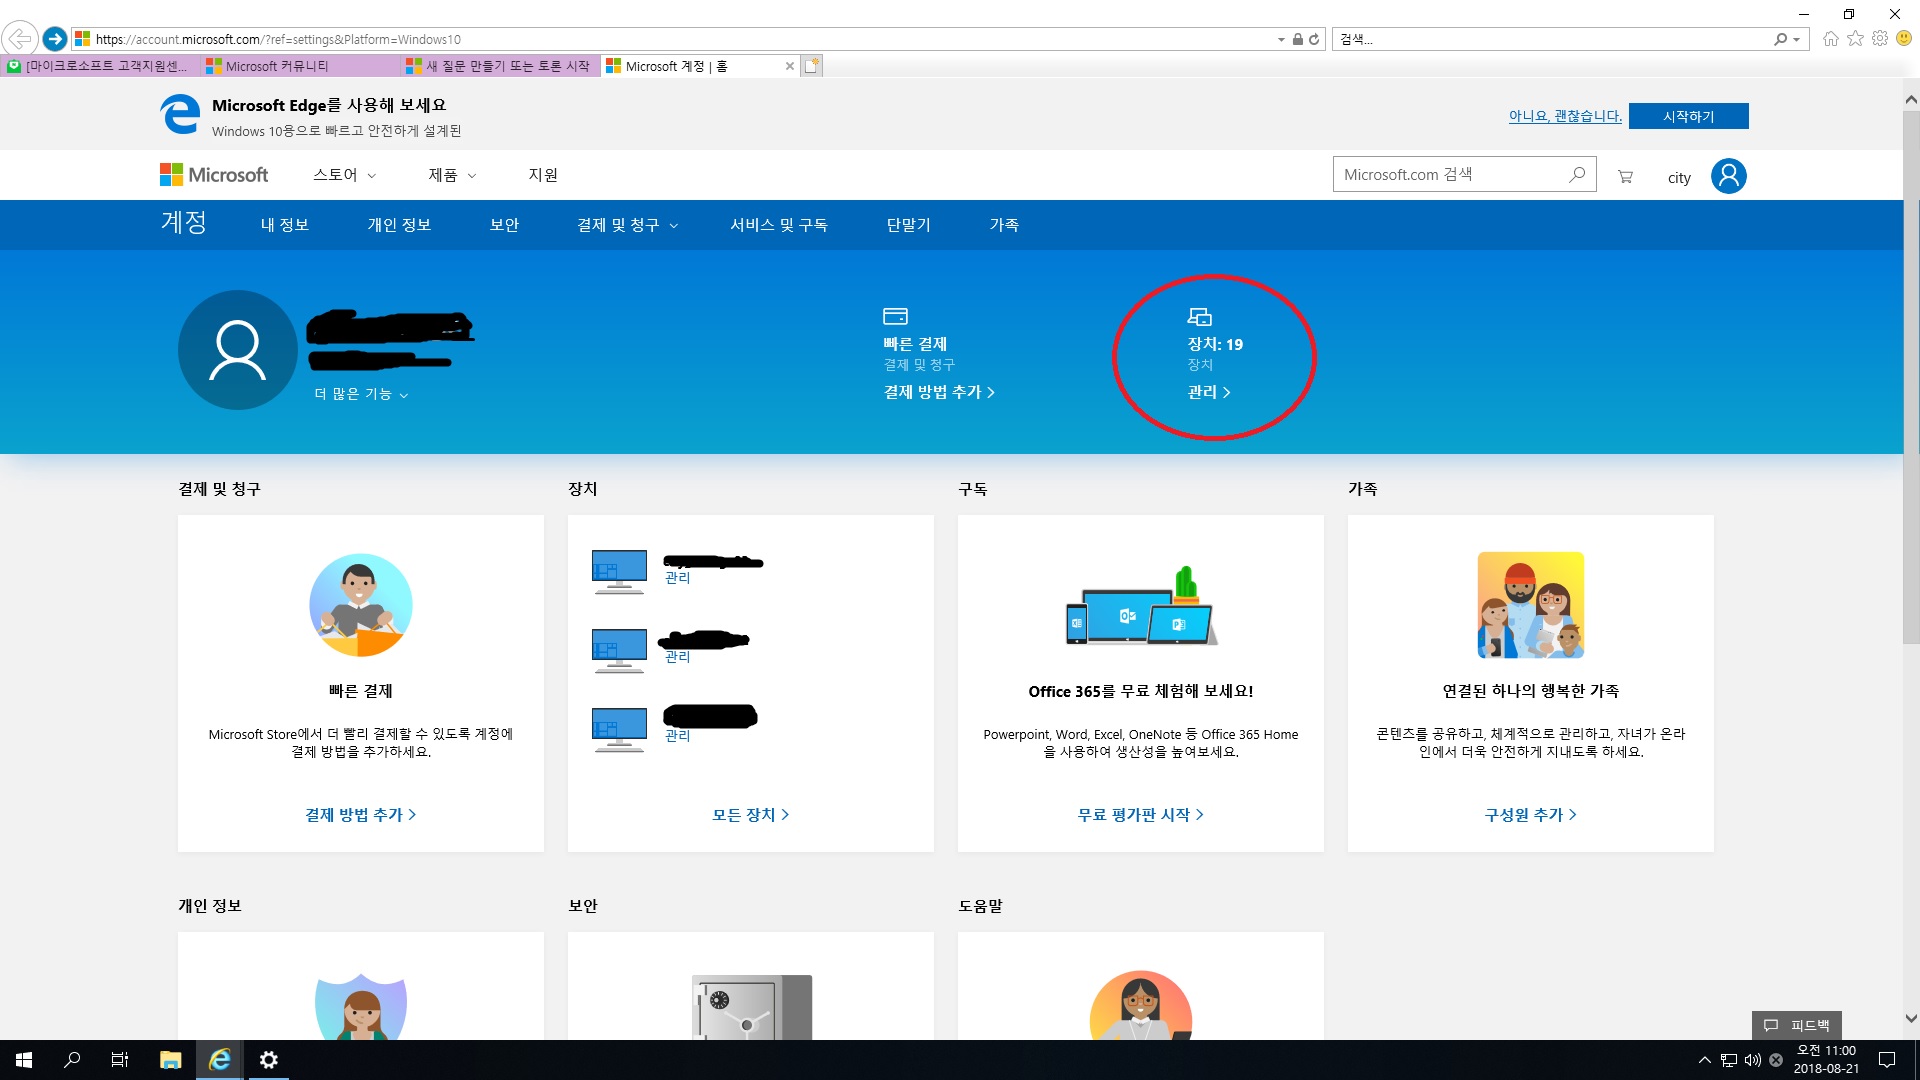Open 모든 장치 link

(x=750, y=815)
